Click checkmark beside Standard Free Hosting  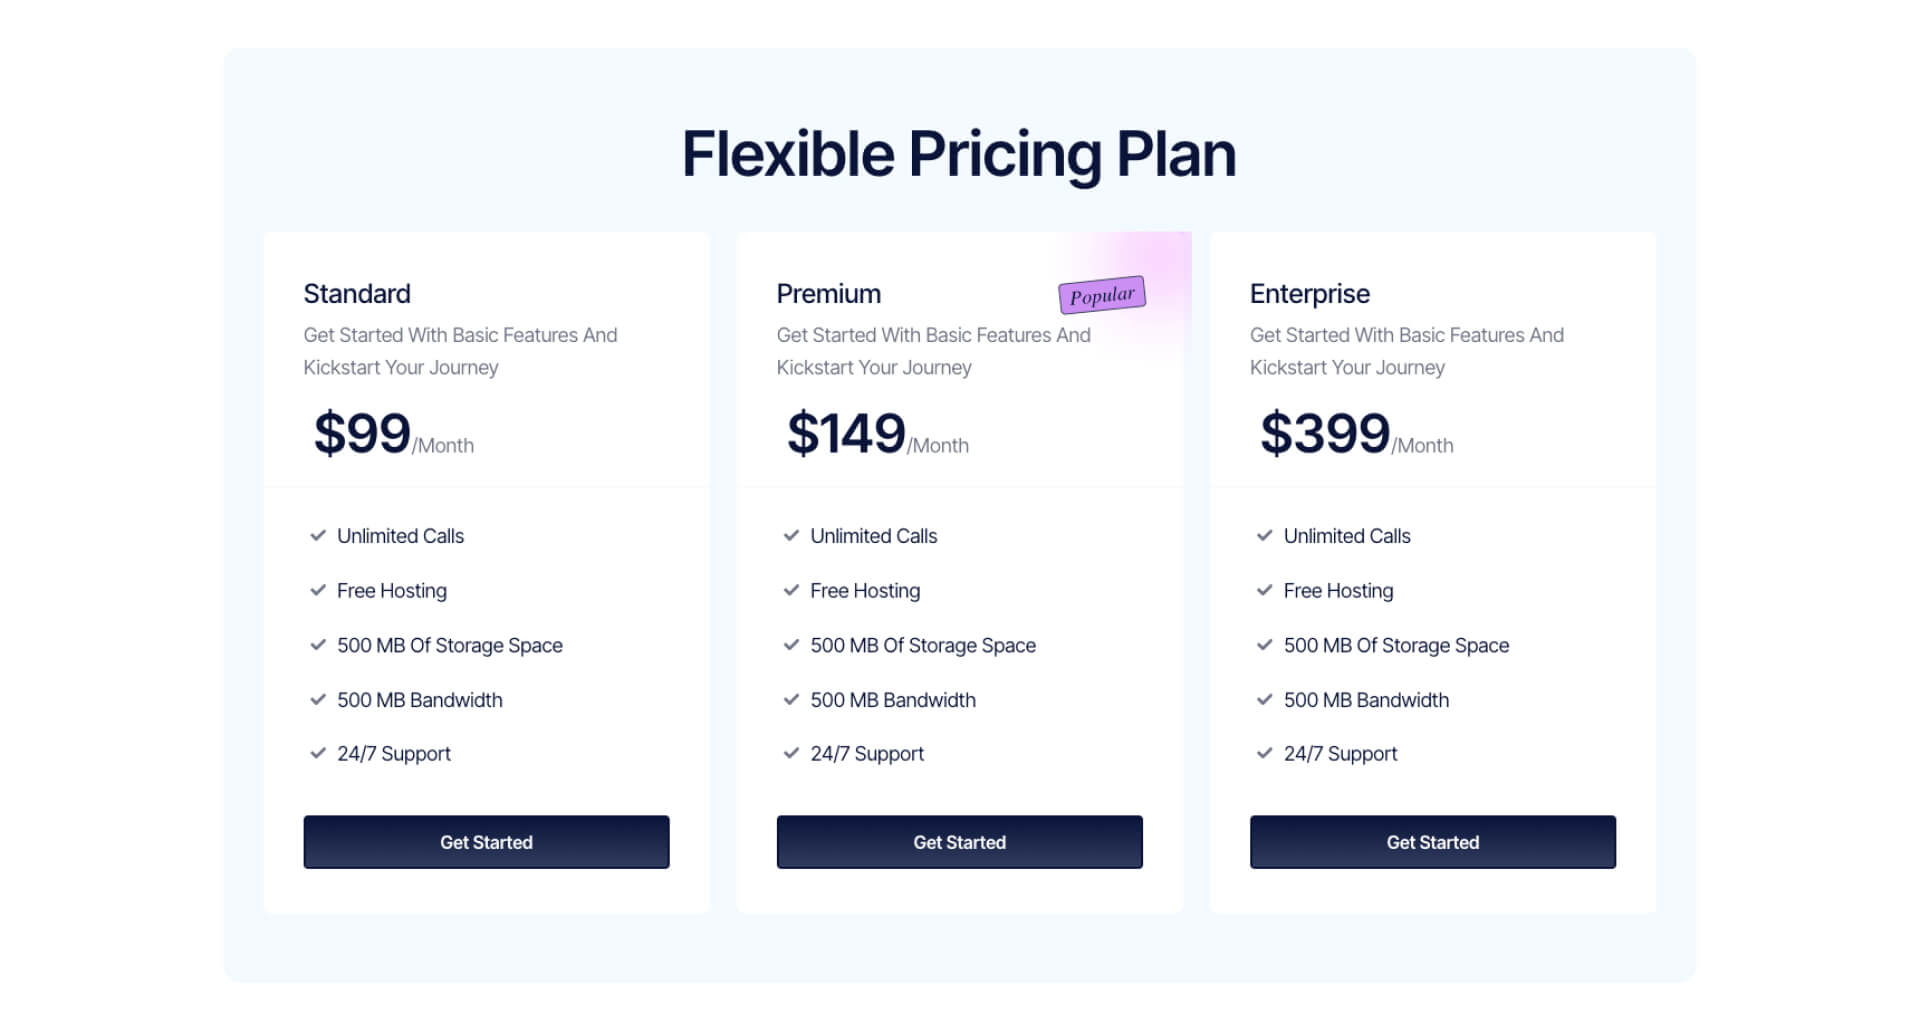tap(318, 591)
